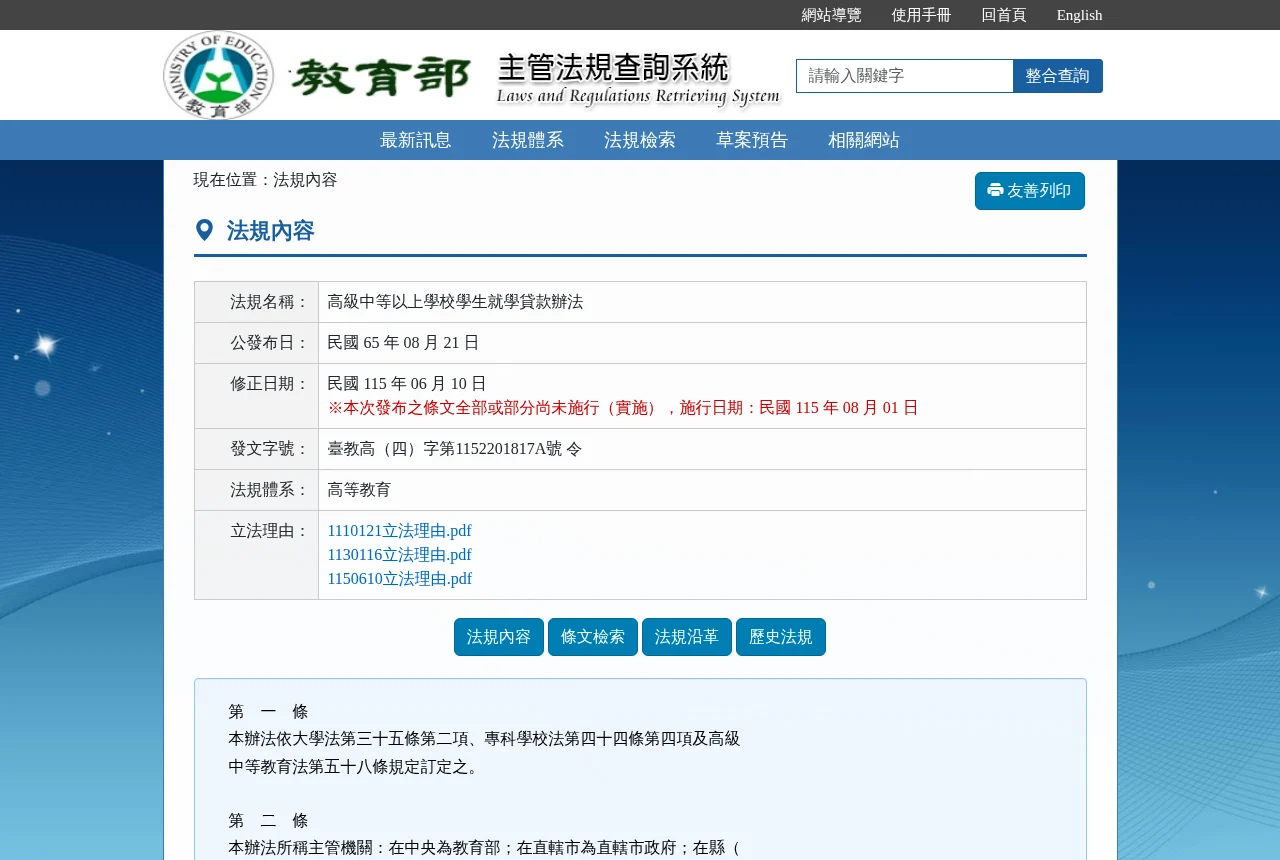Open the 最新訊息 menu

click(416, 140)
